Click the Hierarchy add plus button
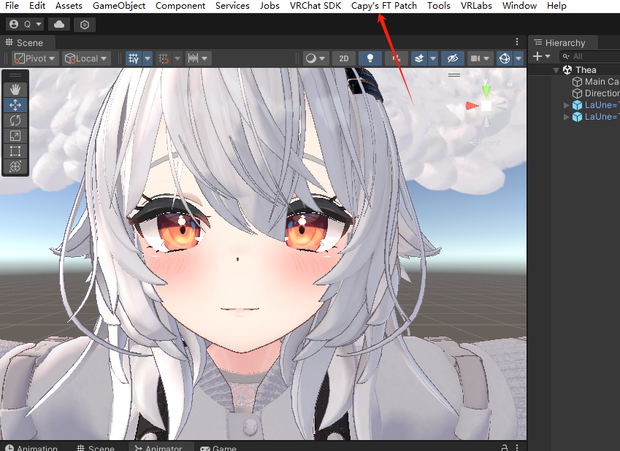Viewport: 620px width, 451px height. tap(537, 57)
